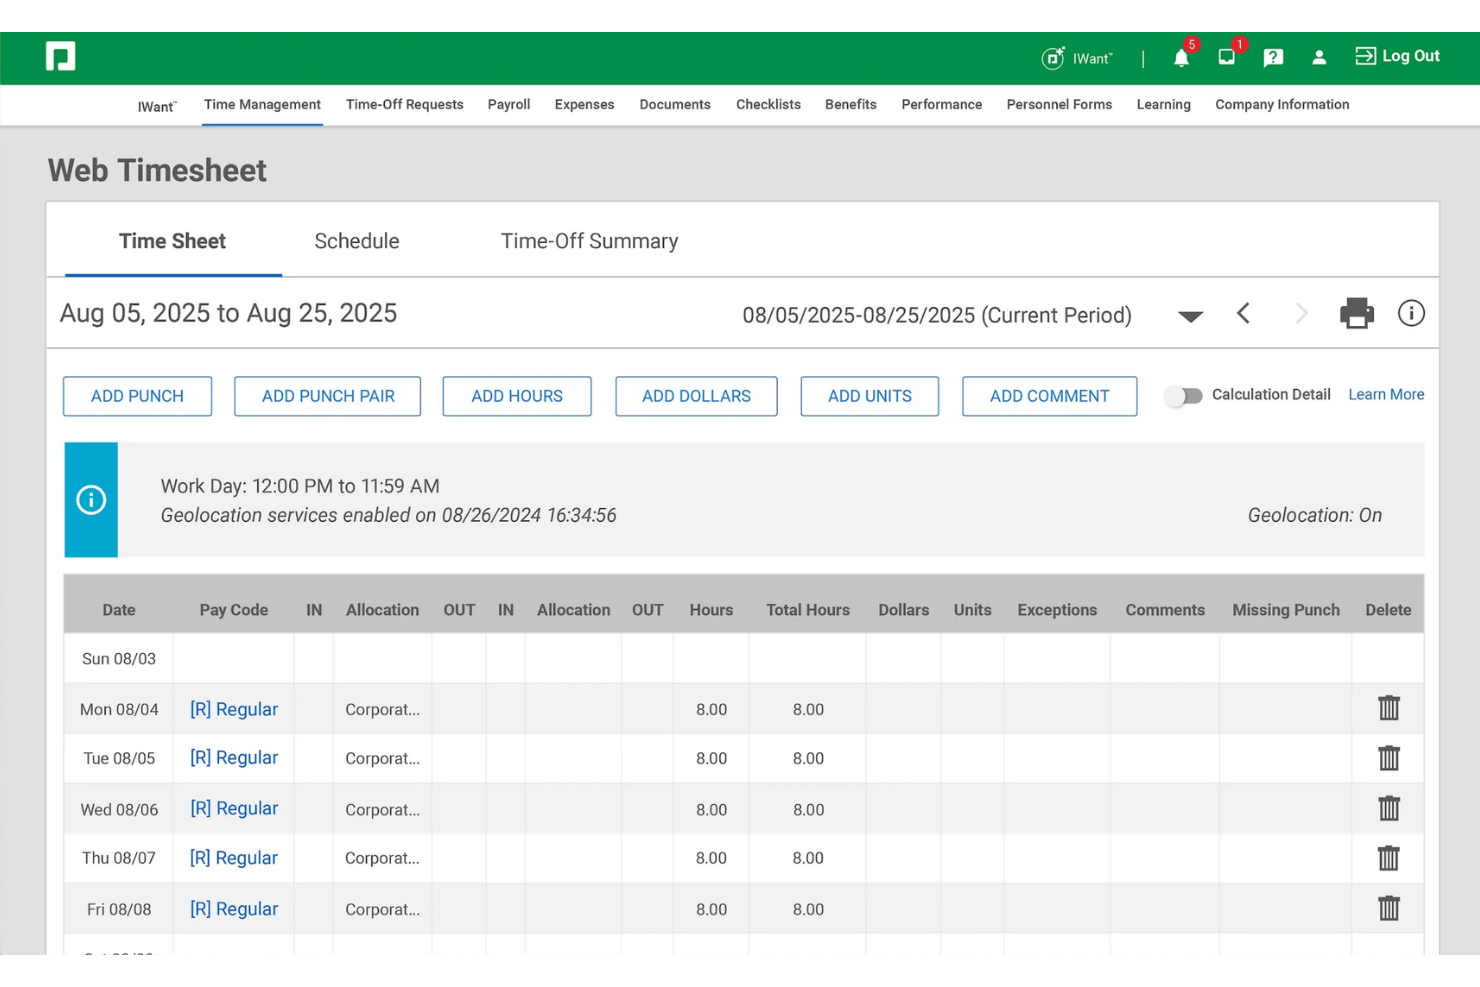
Task: Open [R] Regular pay code for Wed 08/06
Action: click(x=234, y=808)
